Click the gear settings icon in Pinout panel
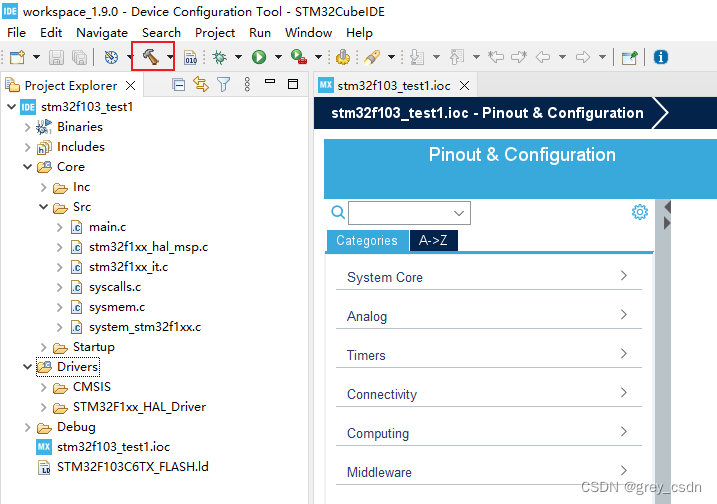The image size is (717, 504). [x=640, y=212]
